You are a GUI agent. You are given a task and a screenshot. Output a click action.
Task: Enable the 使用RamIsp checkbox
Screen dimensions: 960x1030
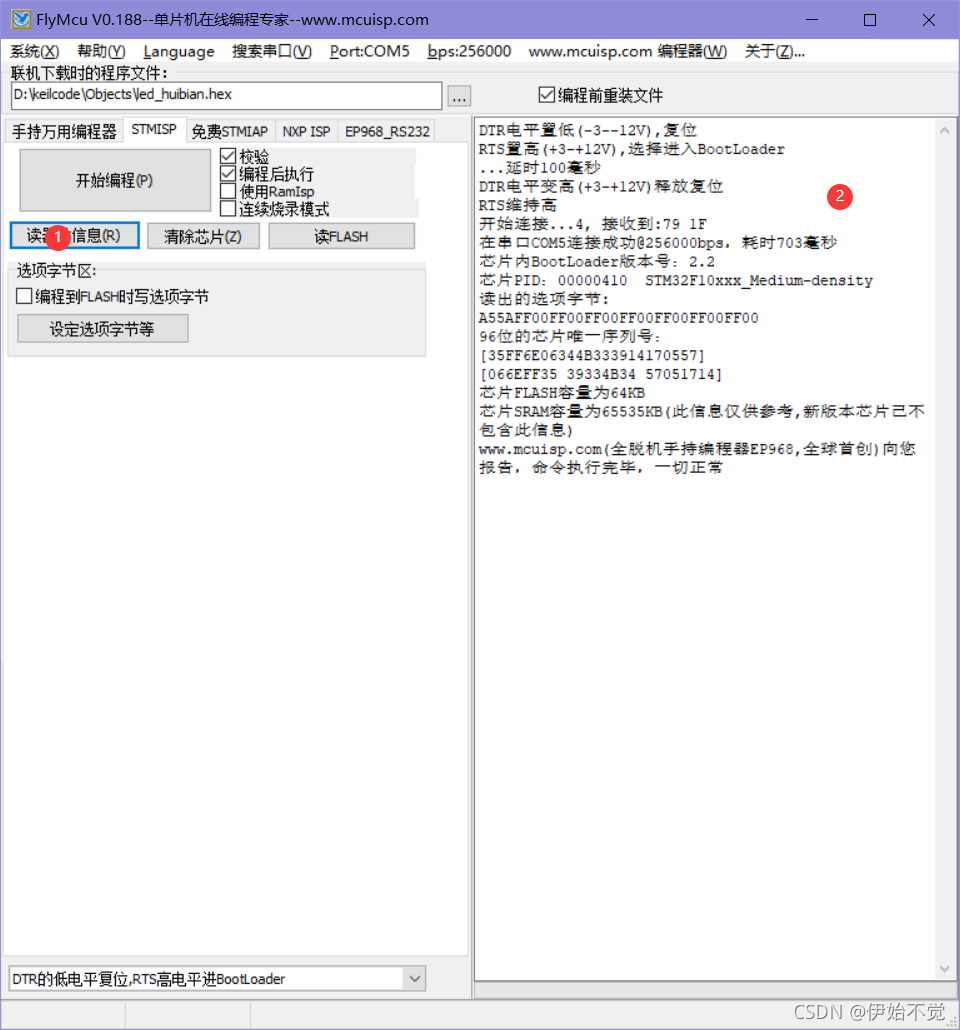pos(228,190)
